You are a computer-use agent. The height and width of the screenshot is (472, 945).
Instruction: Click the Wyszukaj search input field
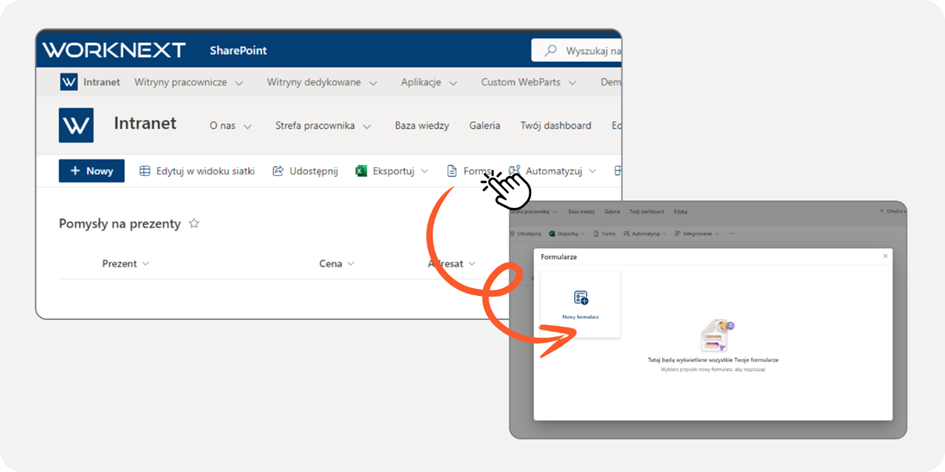click(576, 51)
